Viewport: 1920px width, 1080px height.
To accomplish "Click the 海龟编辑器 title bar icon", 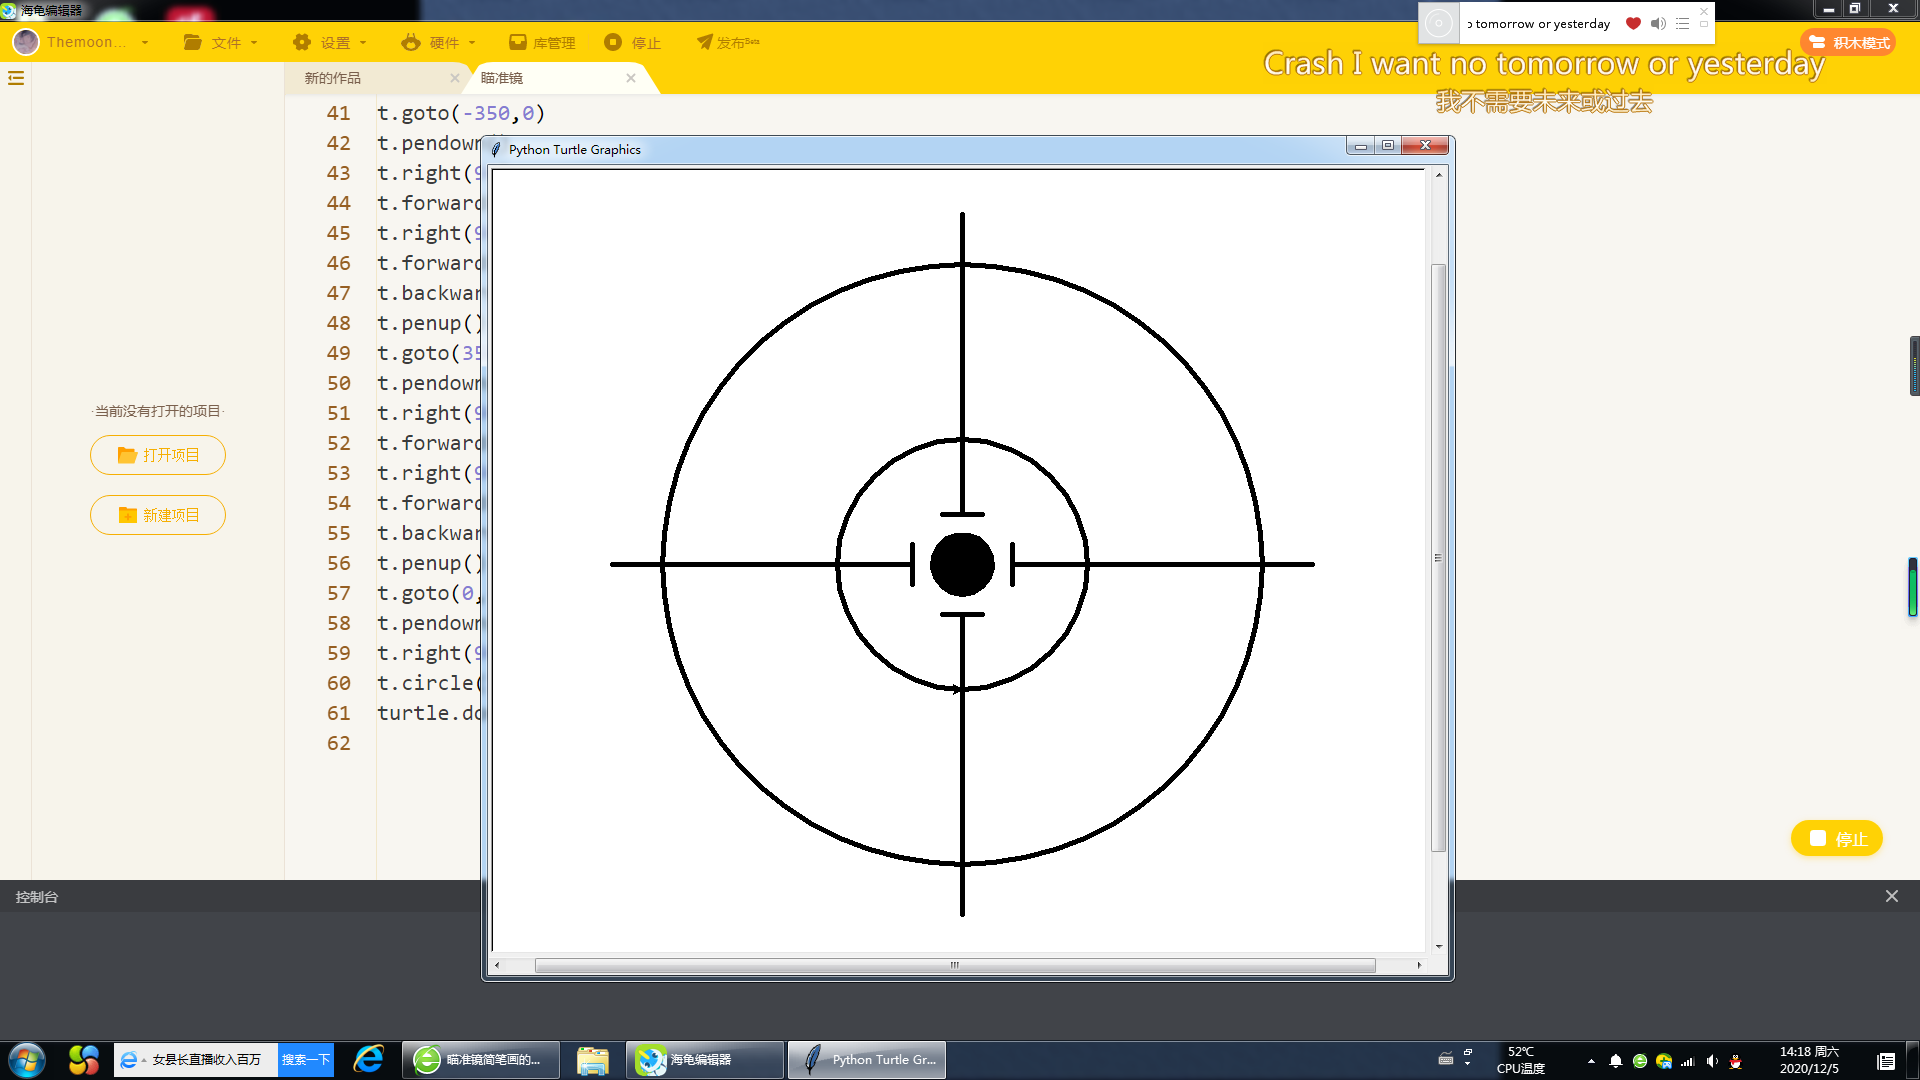I will 9,10.
